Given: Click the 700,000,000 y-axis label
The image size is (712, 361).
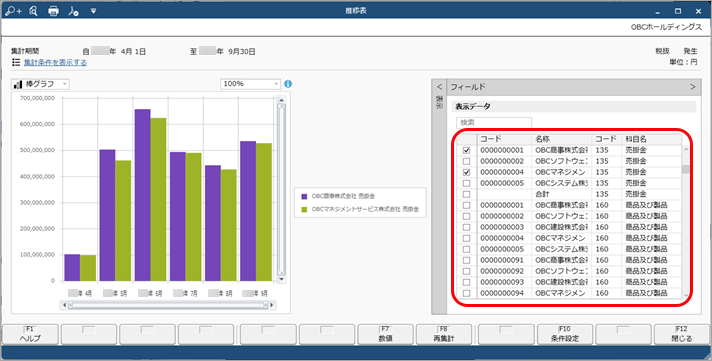Looking at the screenshot, I should tap(37, 98).
